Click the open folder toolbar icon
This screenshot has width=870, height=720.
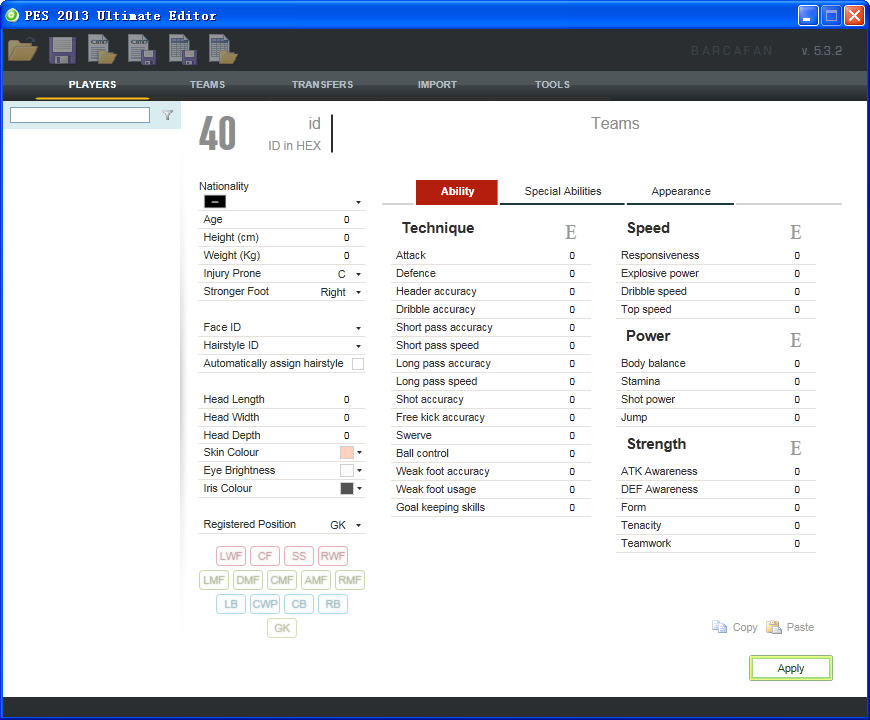[x=23, y=50]
